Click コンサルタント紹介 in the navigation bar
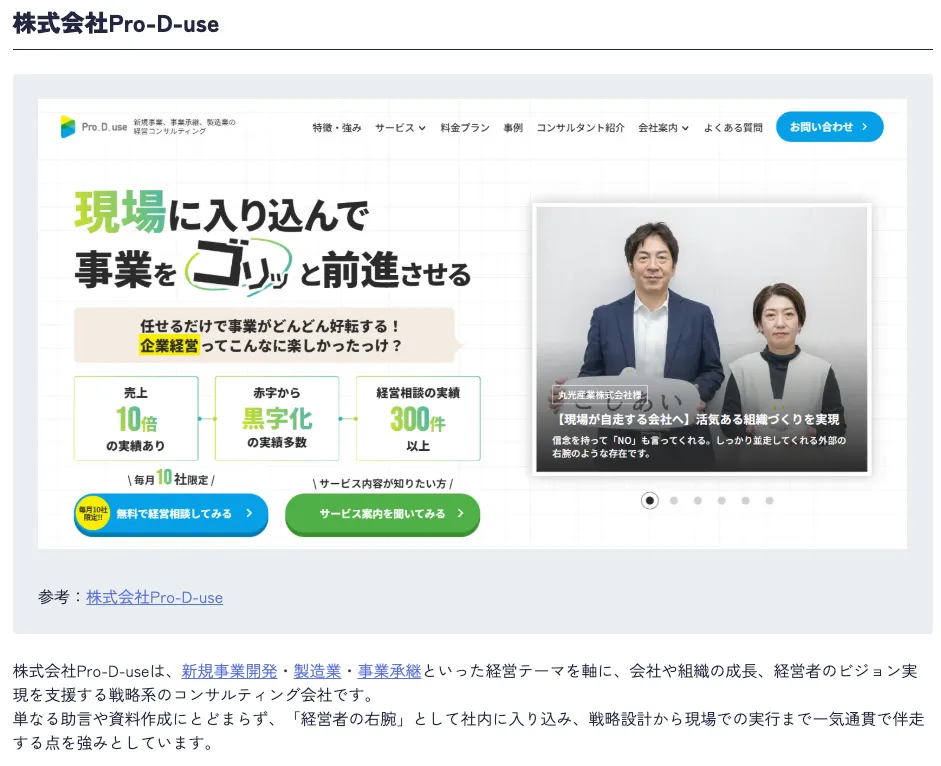The height and width of the screenshot is (766, 941). click(580, 128)
